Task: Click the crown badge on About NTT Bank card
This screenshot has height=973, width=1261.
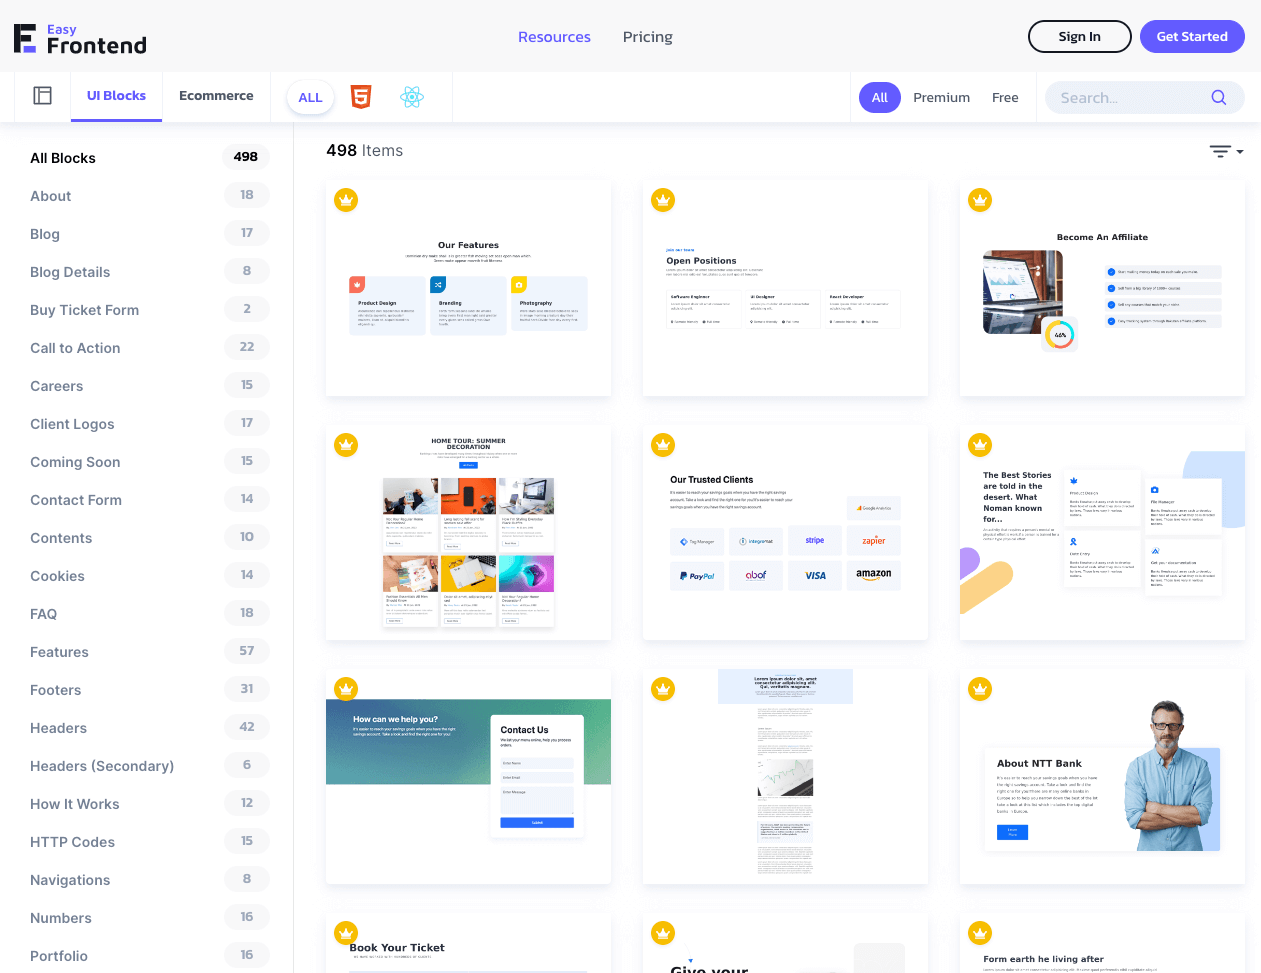Action: coord(979,689)
